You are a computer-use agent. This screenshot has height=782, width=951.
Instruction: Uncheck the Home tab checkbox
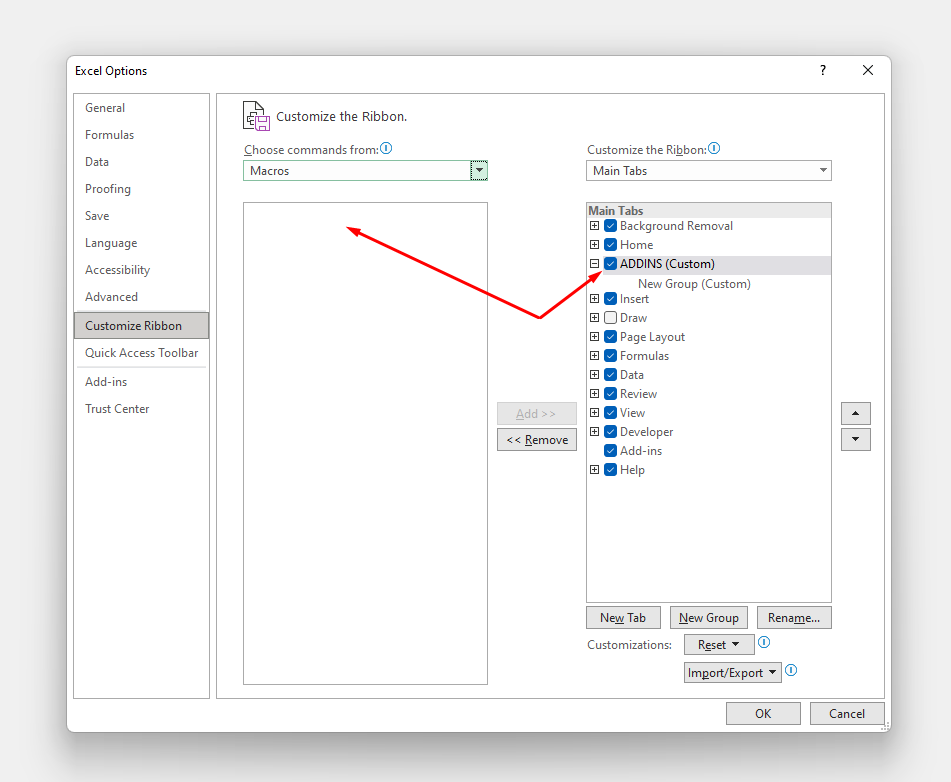click(611, 244)
